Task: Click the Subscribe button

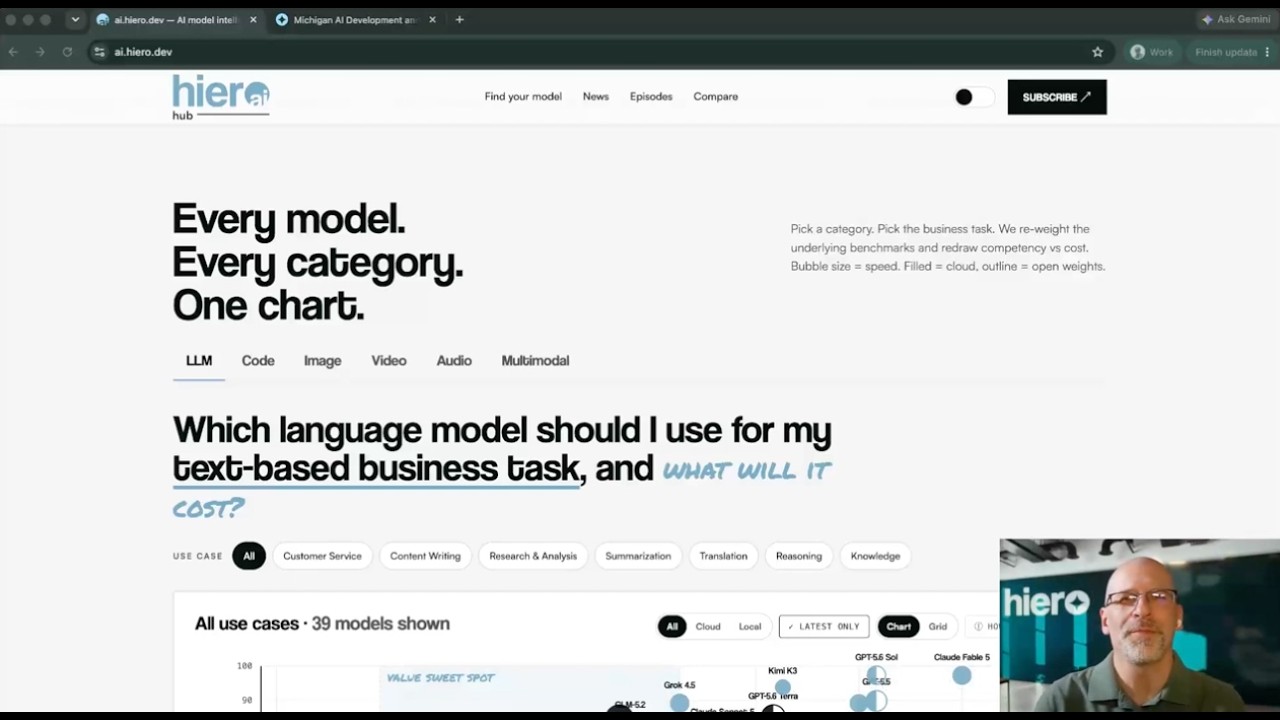Action: click(x=1057, y=97)
